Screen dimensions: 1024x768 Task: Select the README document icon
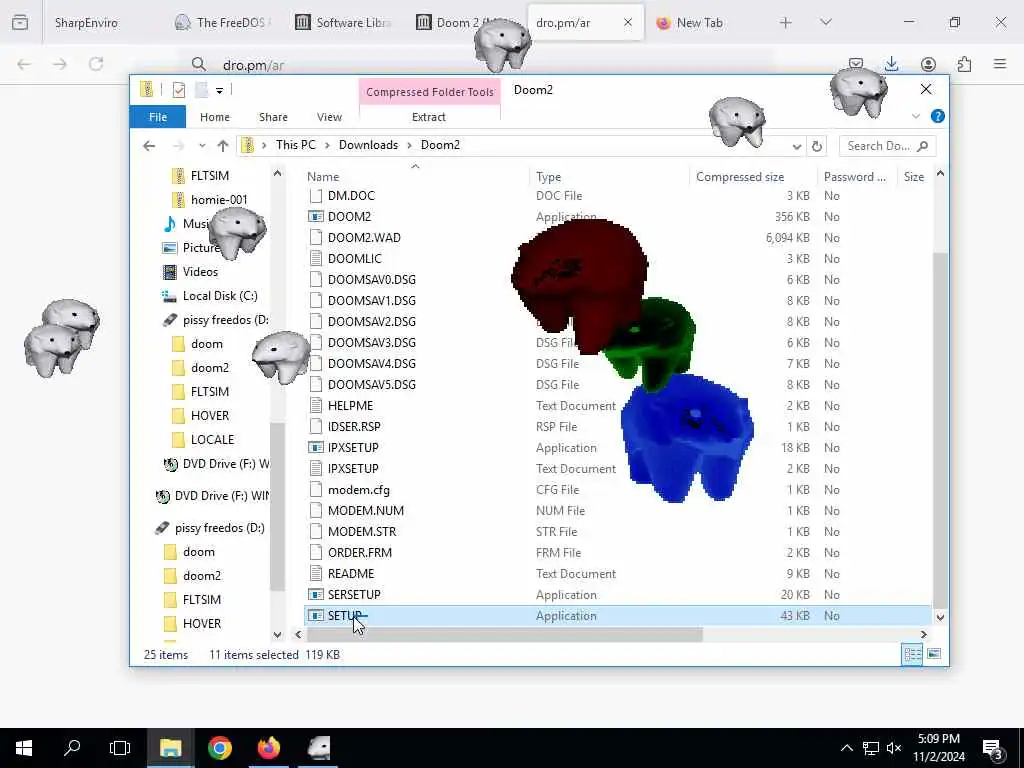(315, 573)
